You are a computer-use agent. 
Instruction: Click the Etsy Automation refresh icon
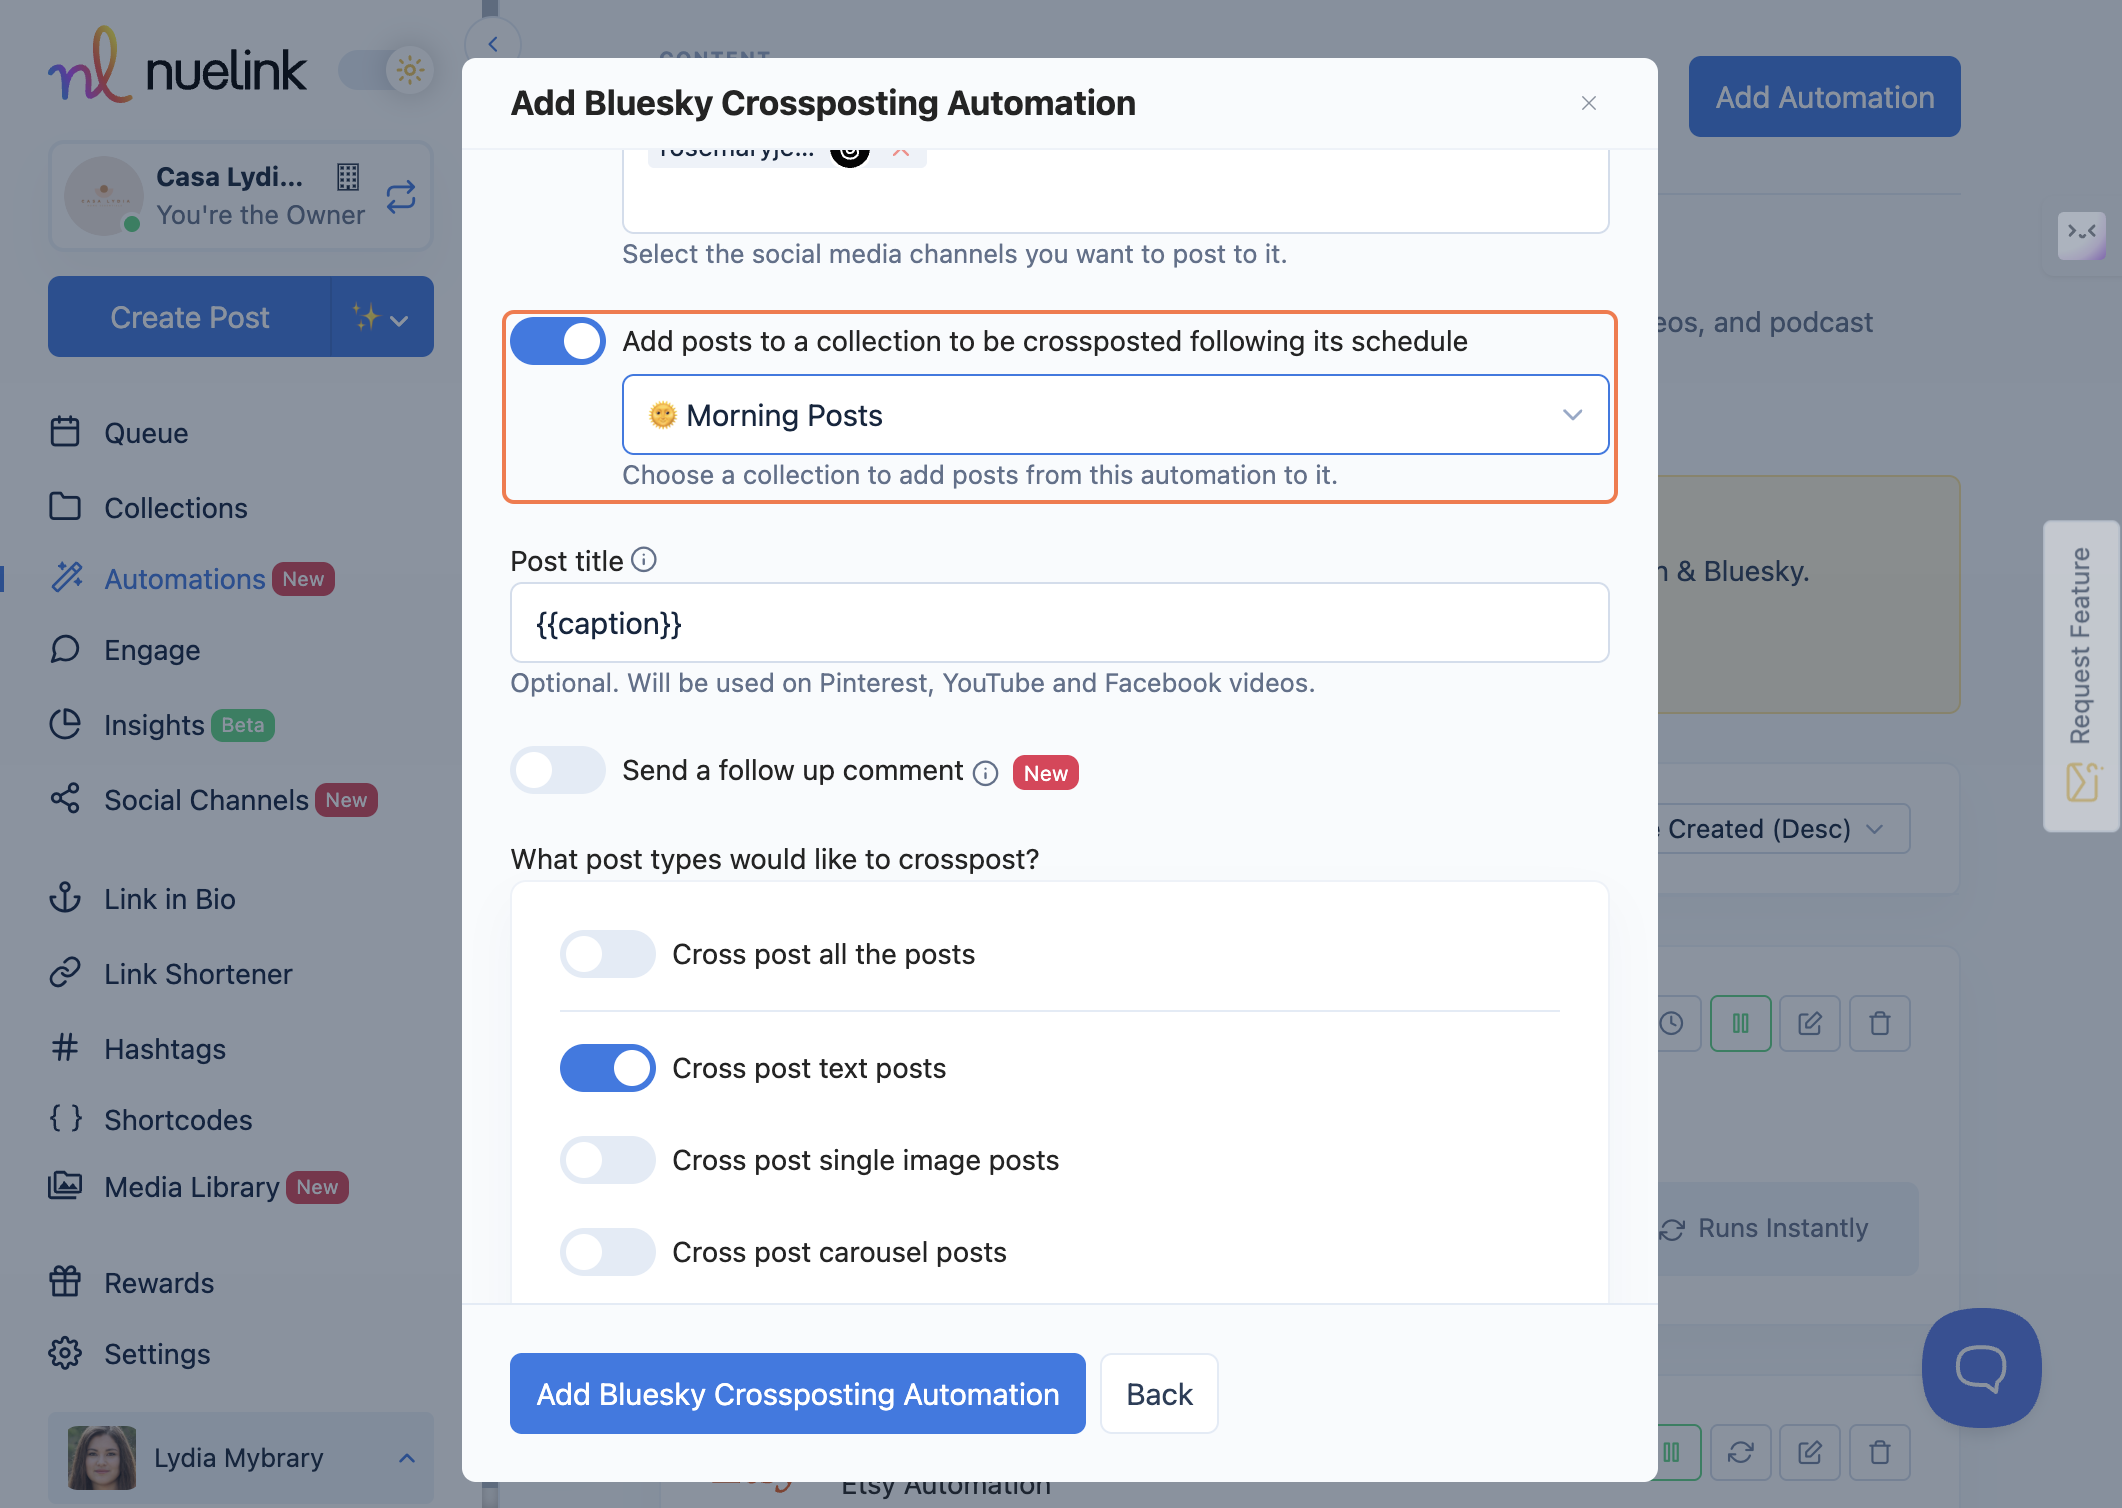tap(1740, 1452)
